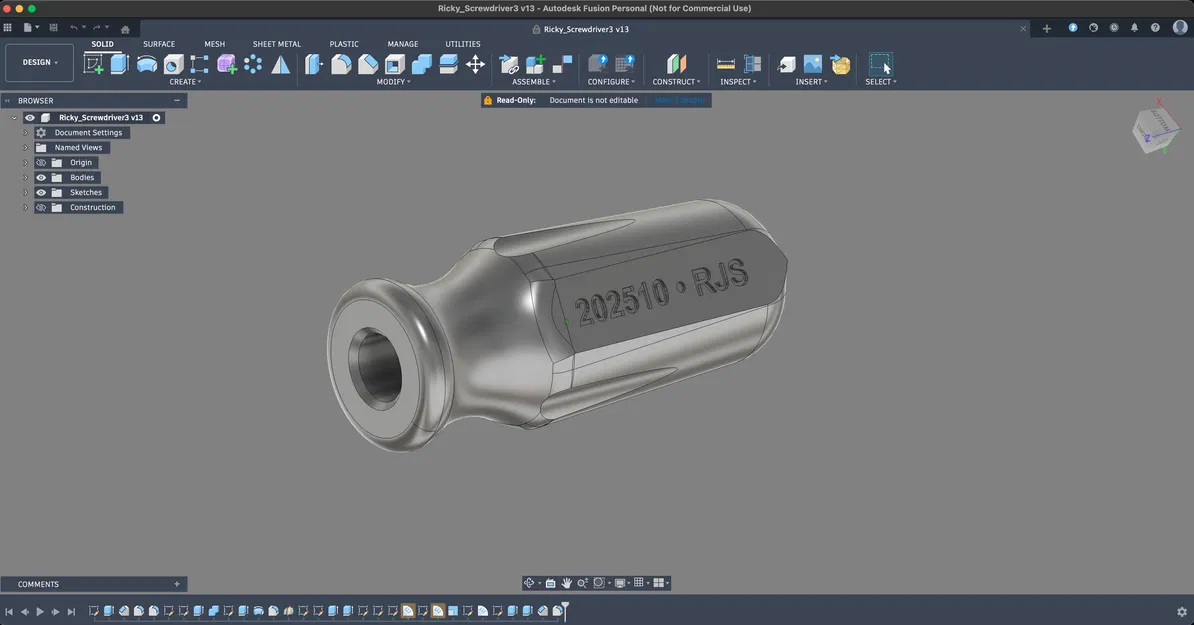Expand the Named Views node

(25, 148)
